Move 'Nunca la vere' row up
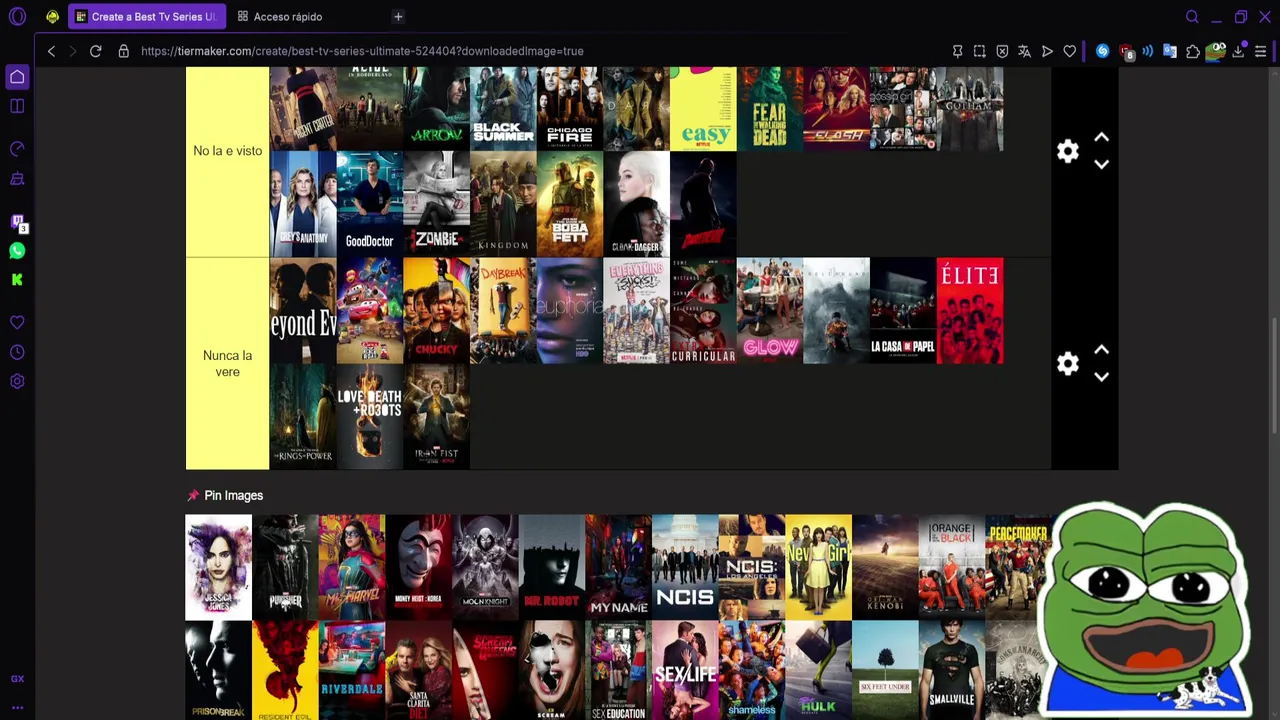 pos(1101,349)
